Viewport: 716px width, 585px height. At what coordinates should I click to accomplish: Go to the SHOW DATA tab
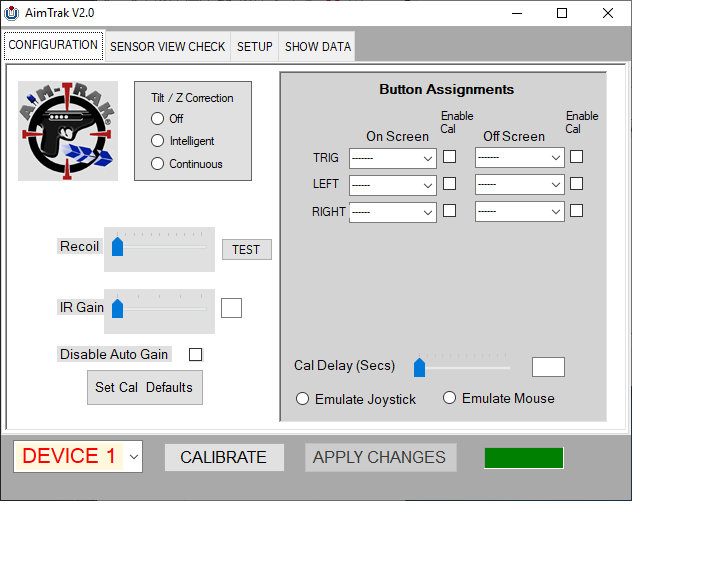pos(318,47)
